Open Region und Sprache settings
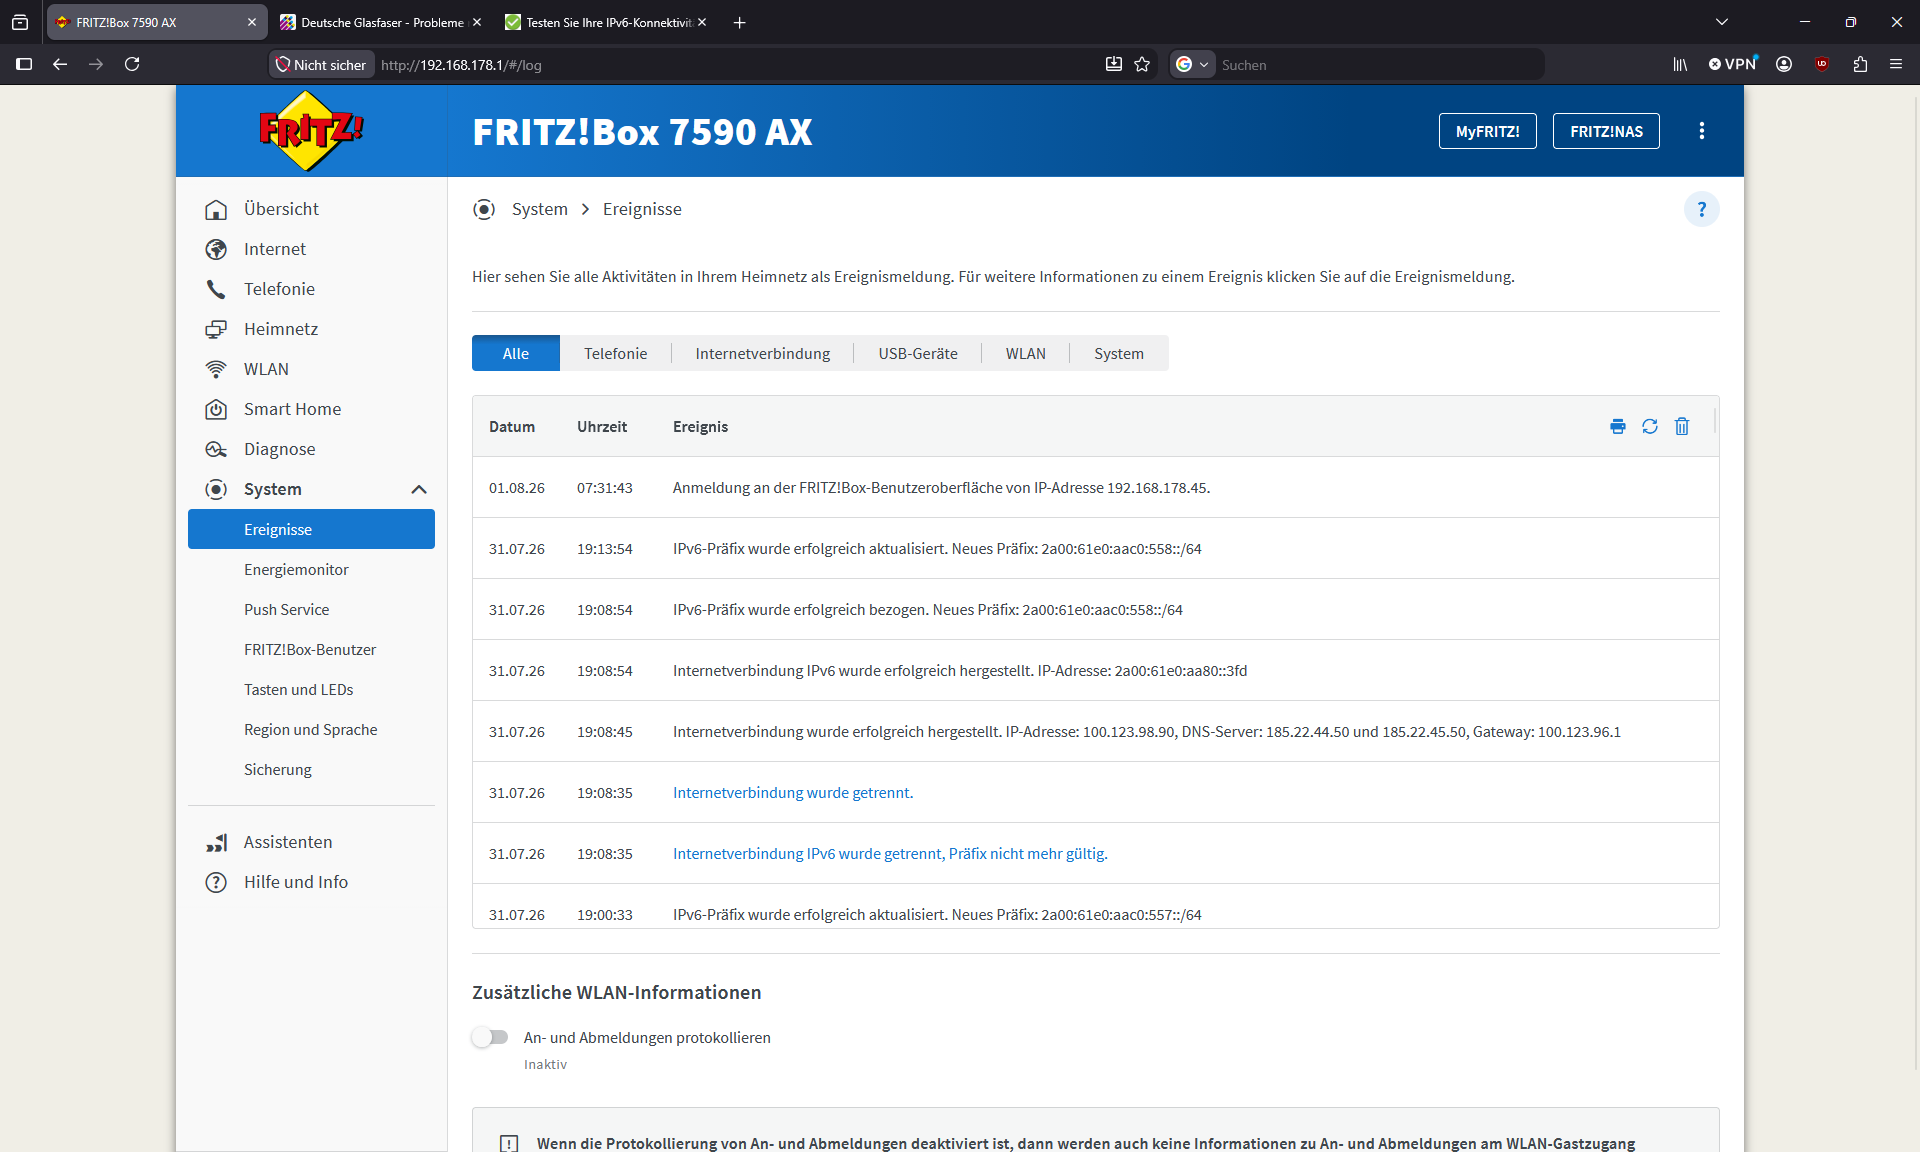The image size is (1920, 1152). (311, 729)
